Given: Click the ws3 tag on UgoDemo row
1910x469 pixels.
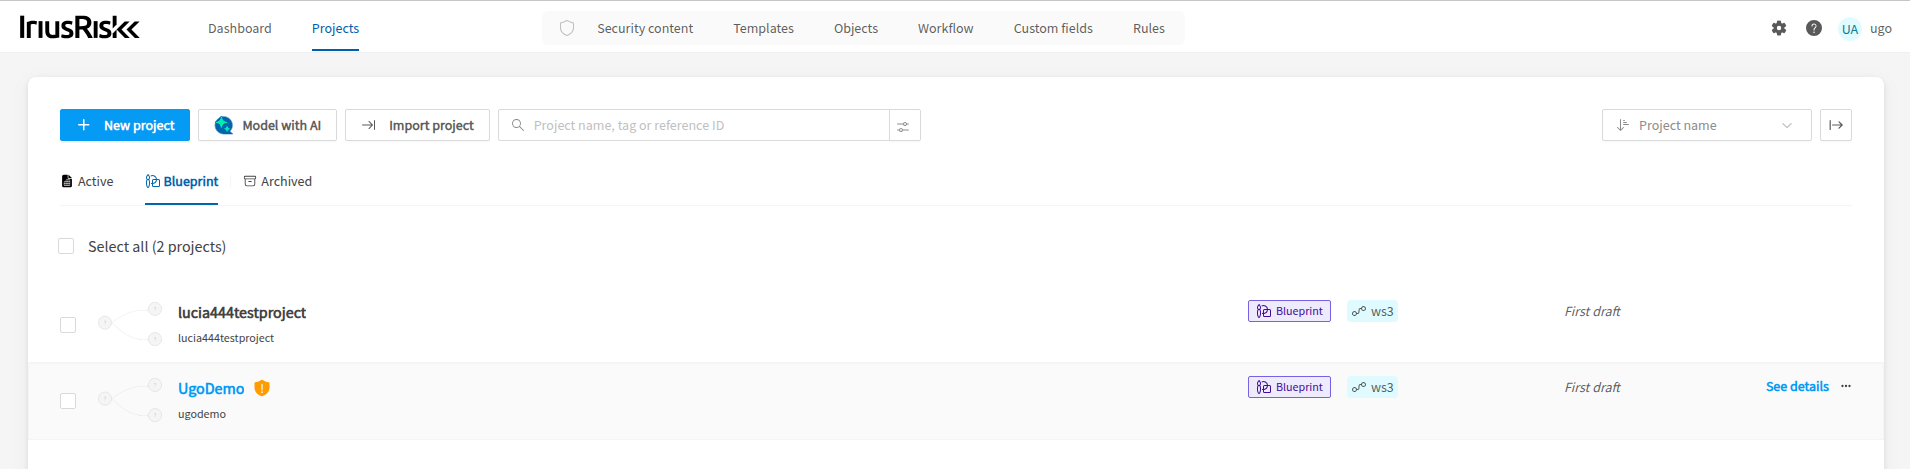Looking at the screenshot, I should tap(1372, 387).
